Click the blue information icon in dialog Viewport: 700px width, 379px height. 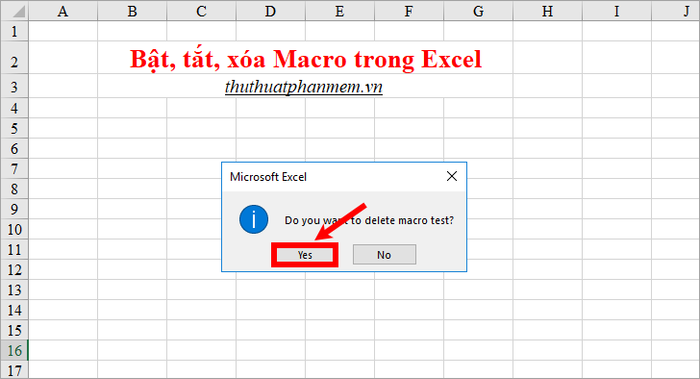[x=254, y=220]
